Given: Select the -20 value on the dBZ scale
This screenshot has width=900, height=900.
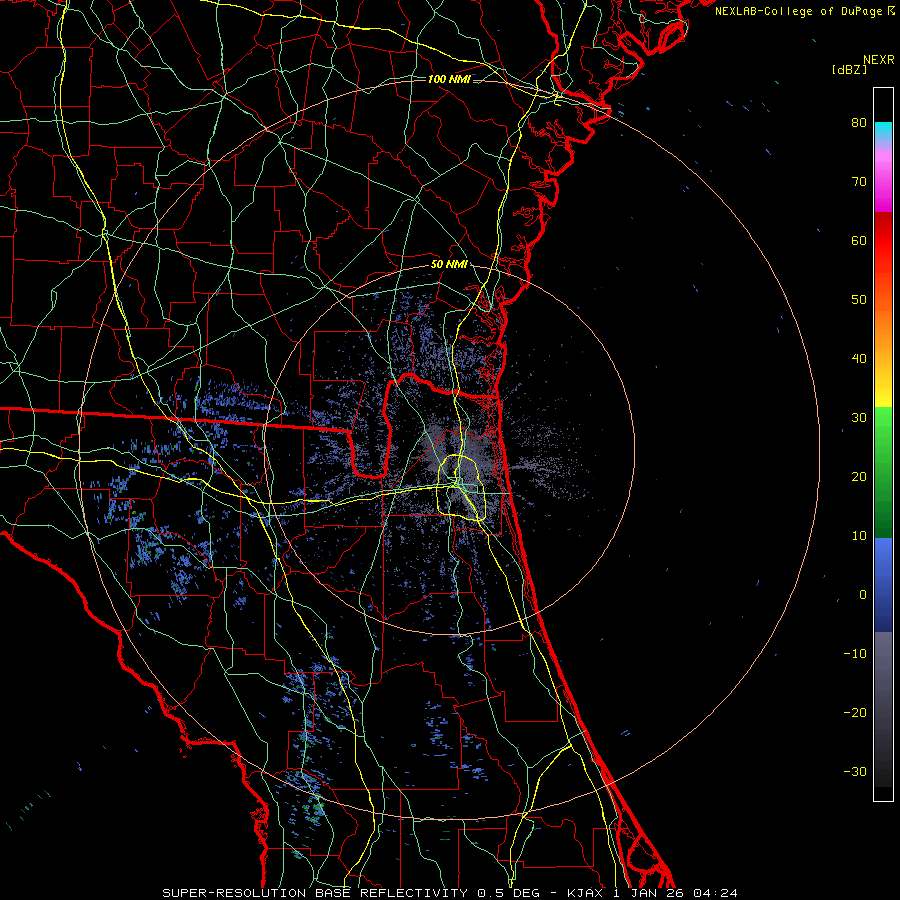Looking at the screenshot, I should [x=855, y=713].
